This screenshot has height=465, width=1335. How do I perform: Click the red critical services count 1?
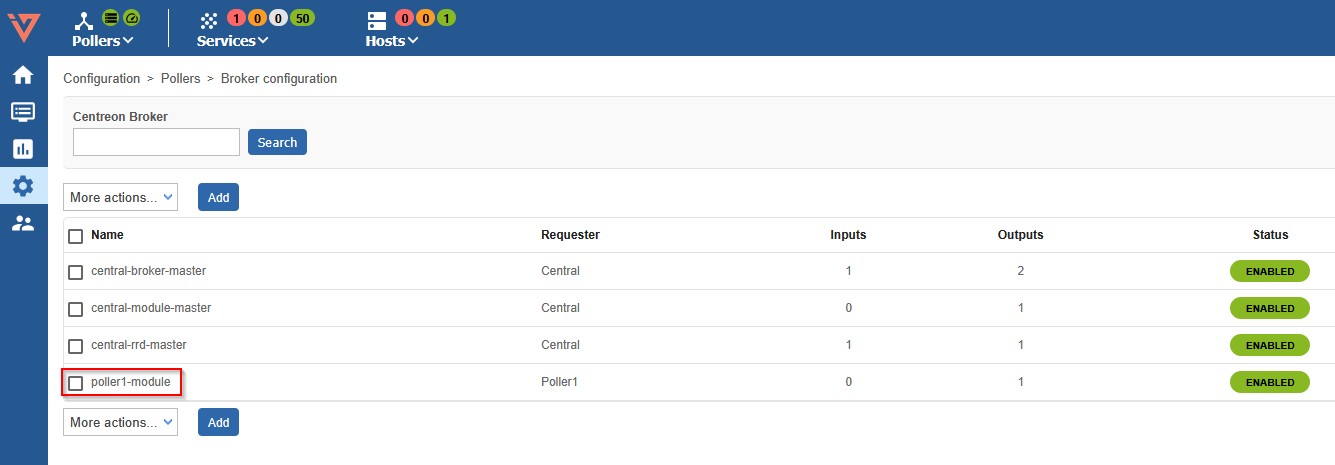[236, 18]
